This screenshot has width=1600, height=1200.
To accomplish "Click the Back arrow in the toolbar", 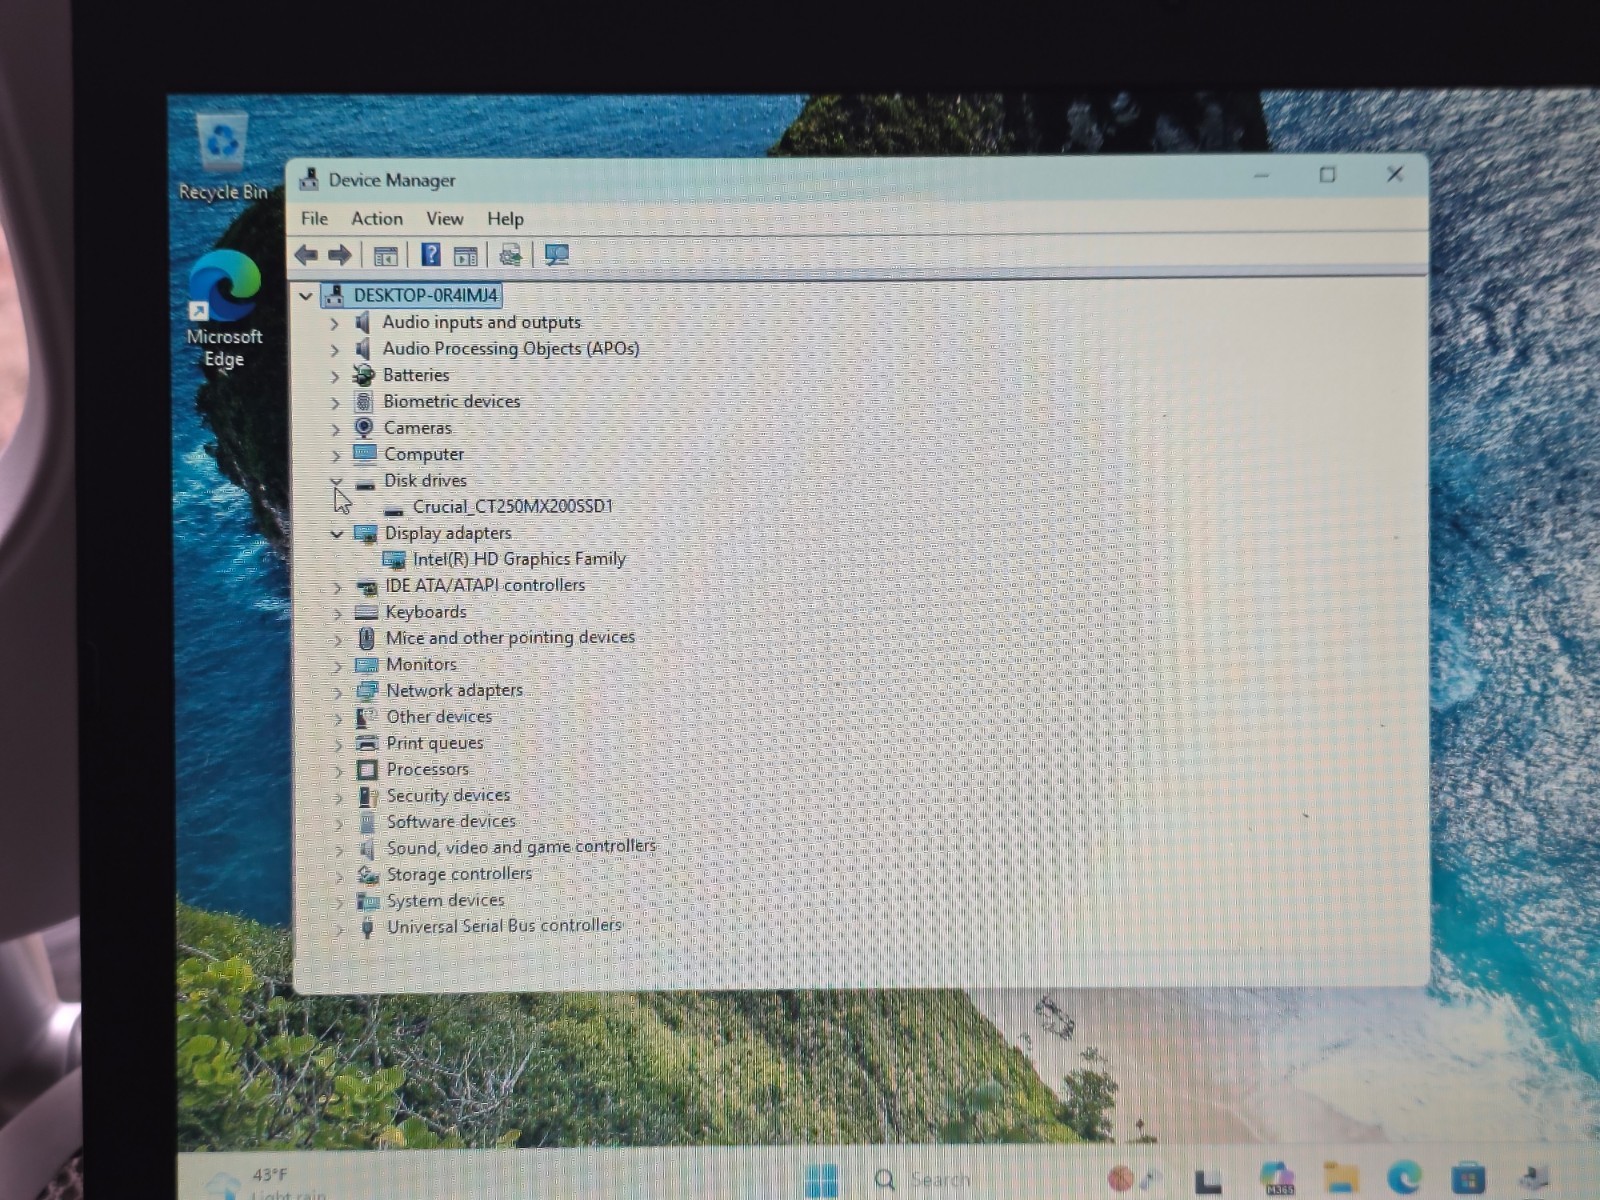I will click(x=306, y=256).
